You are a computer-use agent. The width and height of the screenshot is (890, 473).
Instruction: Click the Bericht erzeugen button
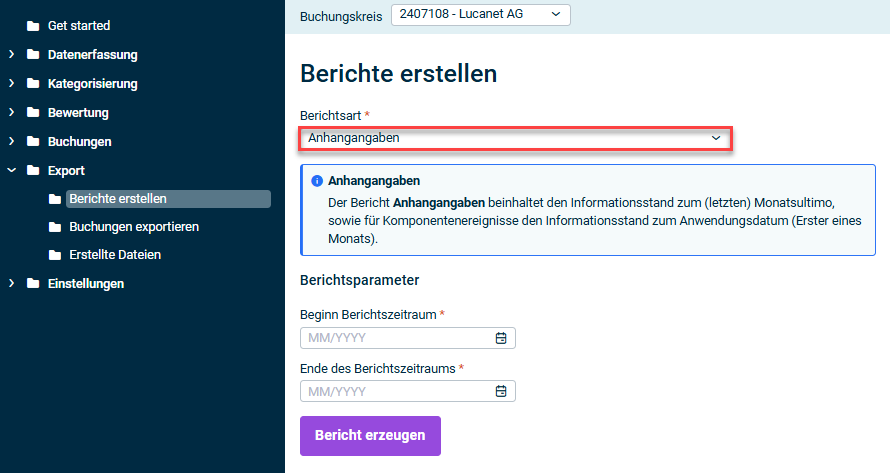370,436
